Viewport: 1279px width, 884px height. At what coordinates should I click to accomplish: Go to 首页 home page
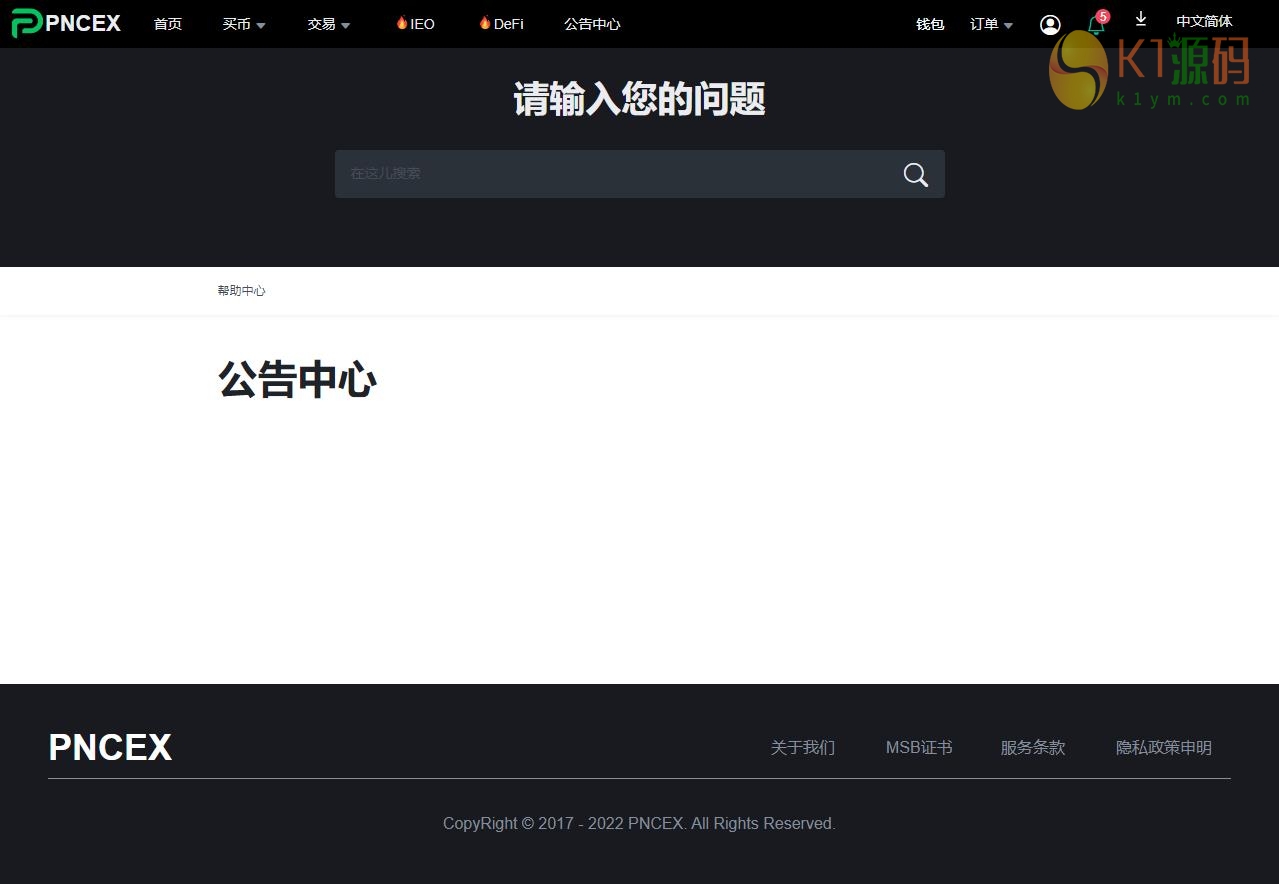[168, 24]
